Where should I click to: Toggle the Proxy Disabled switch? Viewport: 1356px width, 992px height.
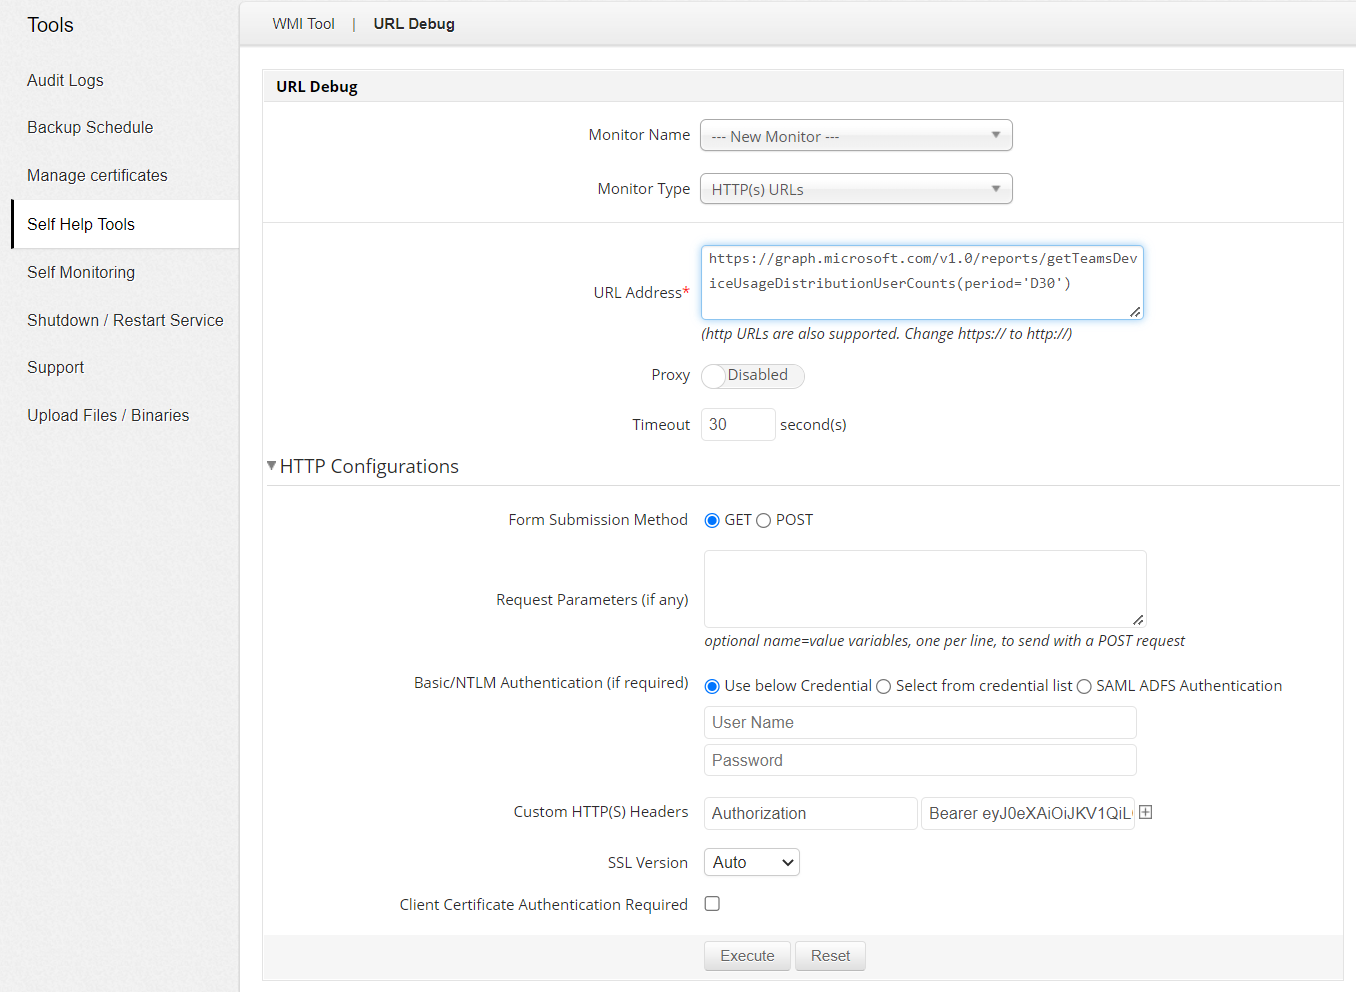(x=752, y=376)
